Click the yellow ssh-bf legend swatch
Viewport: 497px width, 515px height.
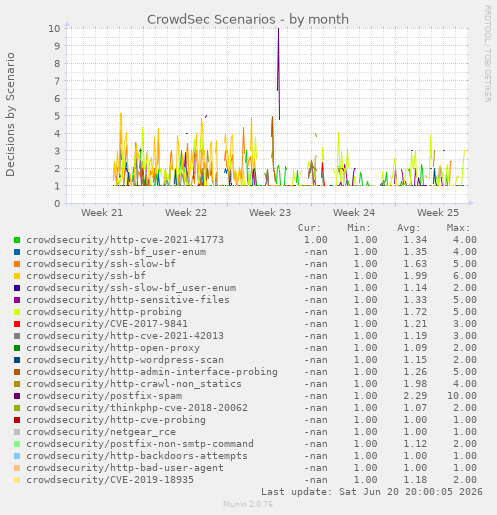17,276
